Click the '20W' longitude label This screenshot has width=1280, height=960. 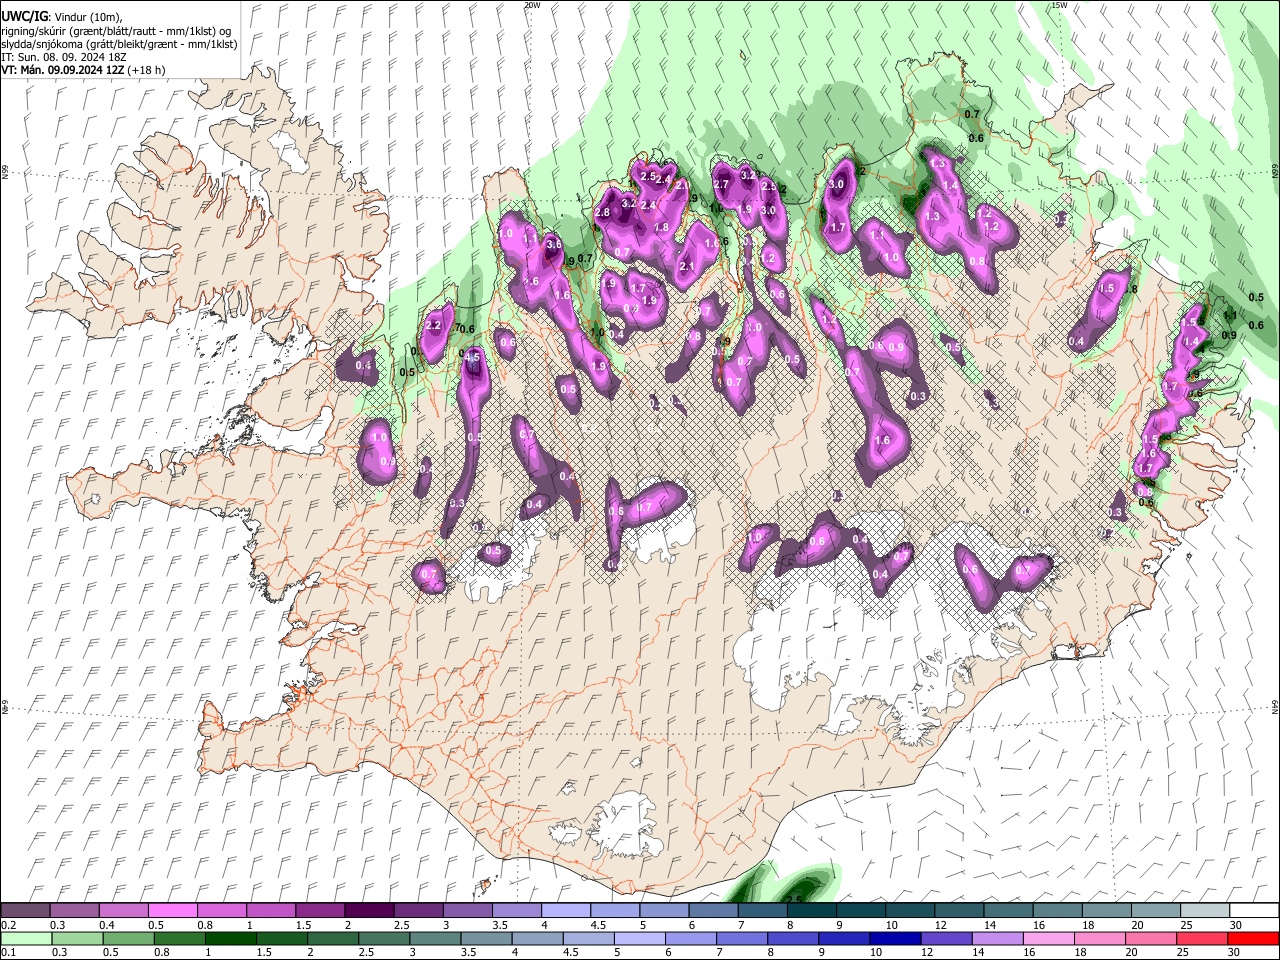[532, 5]
